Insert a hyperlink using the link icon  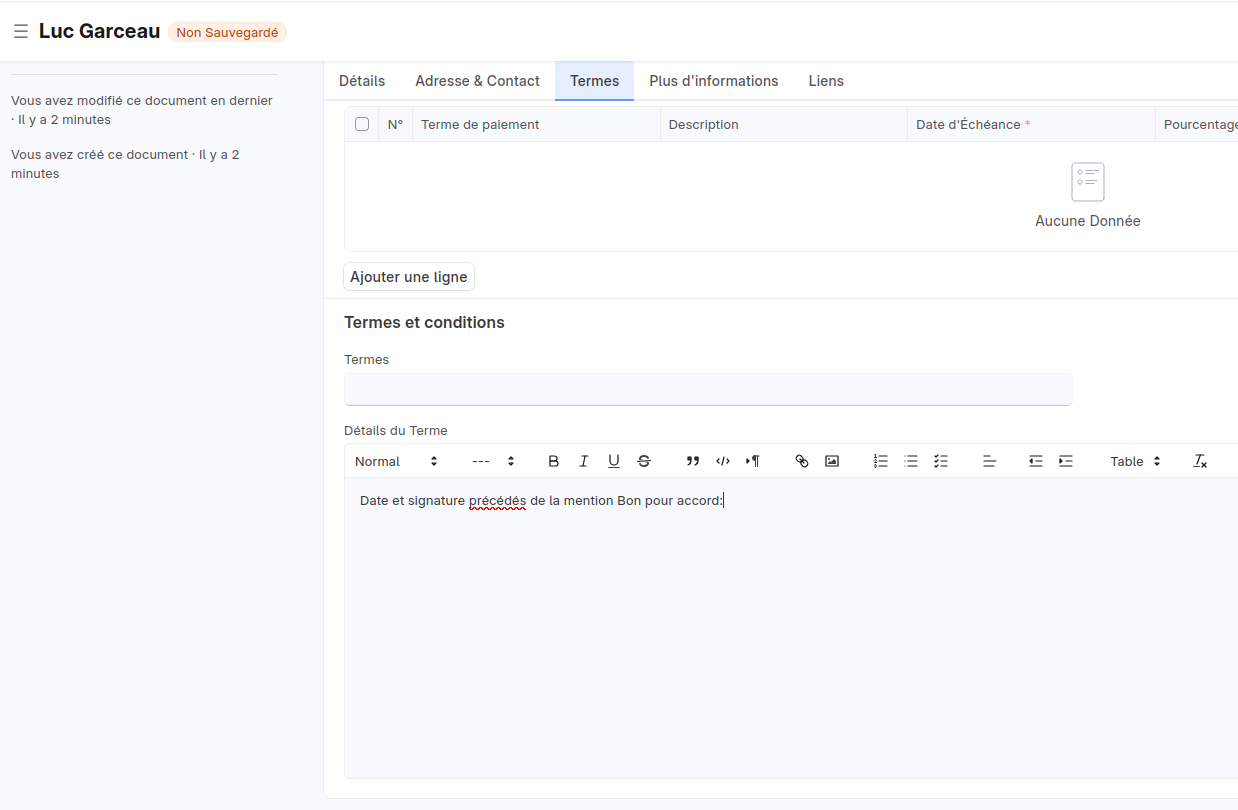[x=801, y=461]
